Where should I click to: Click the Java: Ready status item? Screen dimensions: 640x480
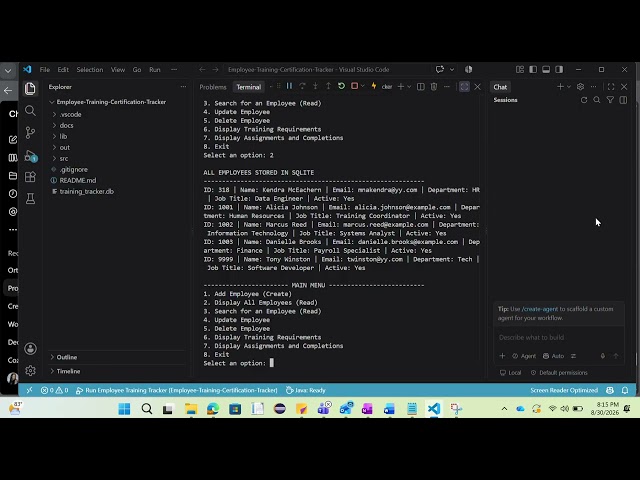click(x=305, y=390)
